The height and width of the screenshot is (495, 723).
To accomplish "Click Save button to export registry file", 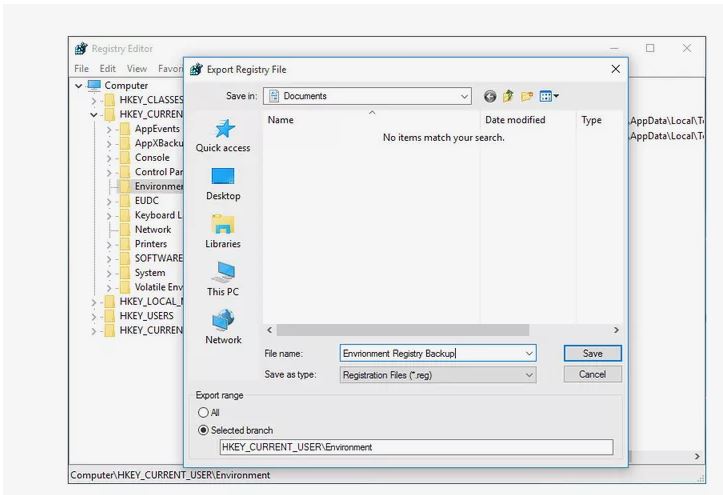I will point(593,354).
